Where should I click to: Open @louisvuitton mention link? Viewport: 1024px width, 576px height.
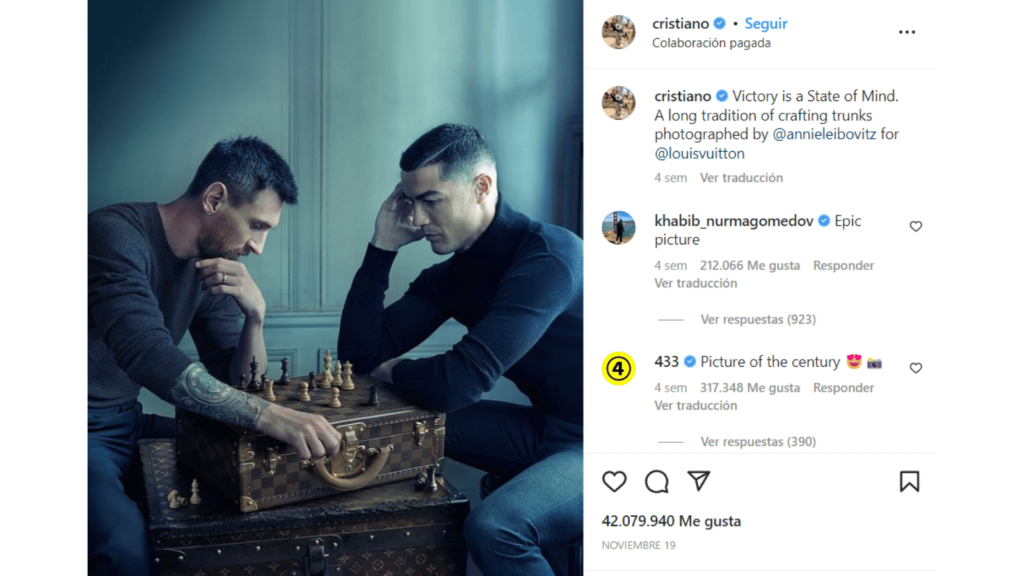pos(699,153)
